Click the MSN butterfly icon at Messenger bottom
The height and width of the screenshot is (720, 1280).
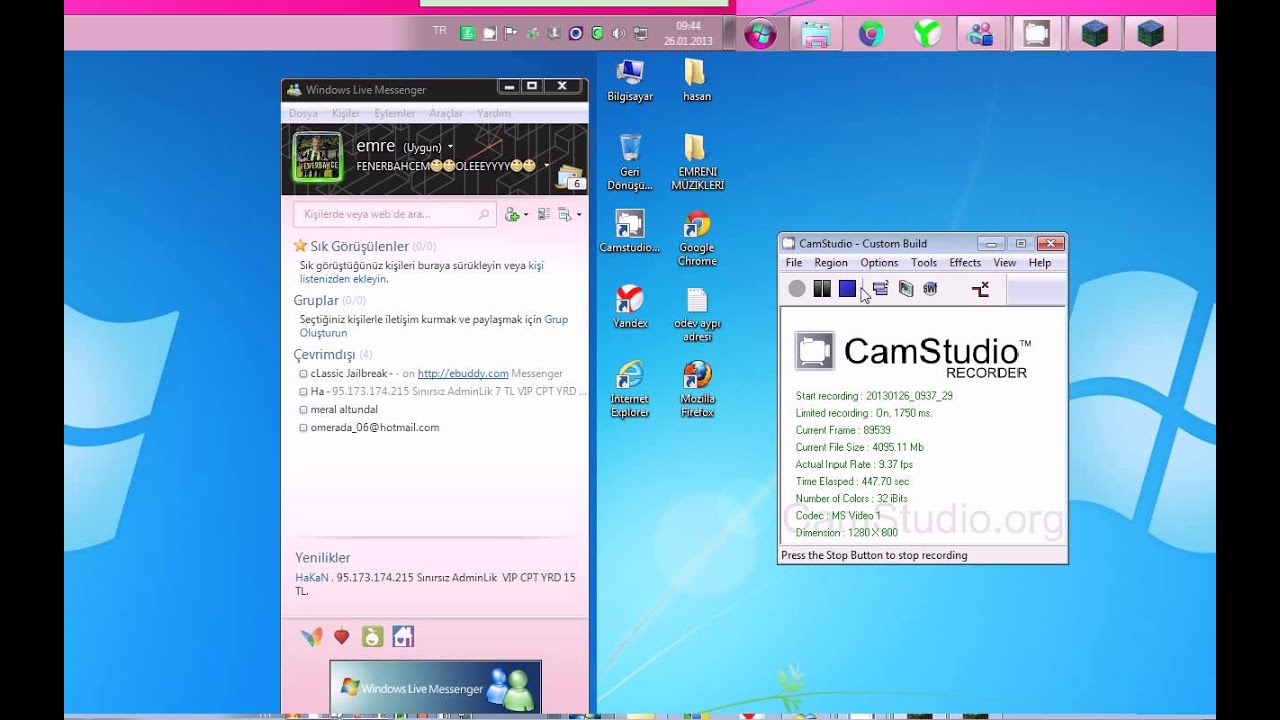(312, 636)
